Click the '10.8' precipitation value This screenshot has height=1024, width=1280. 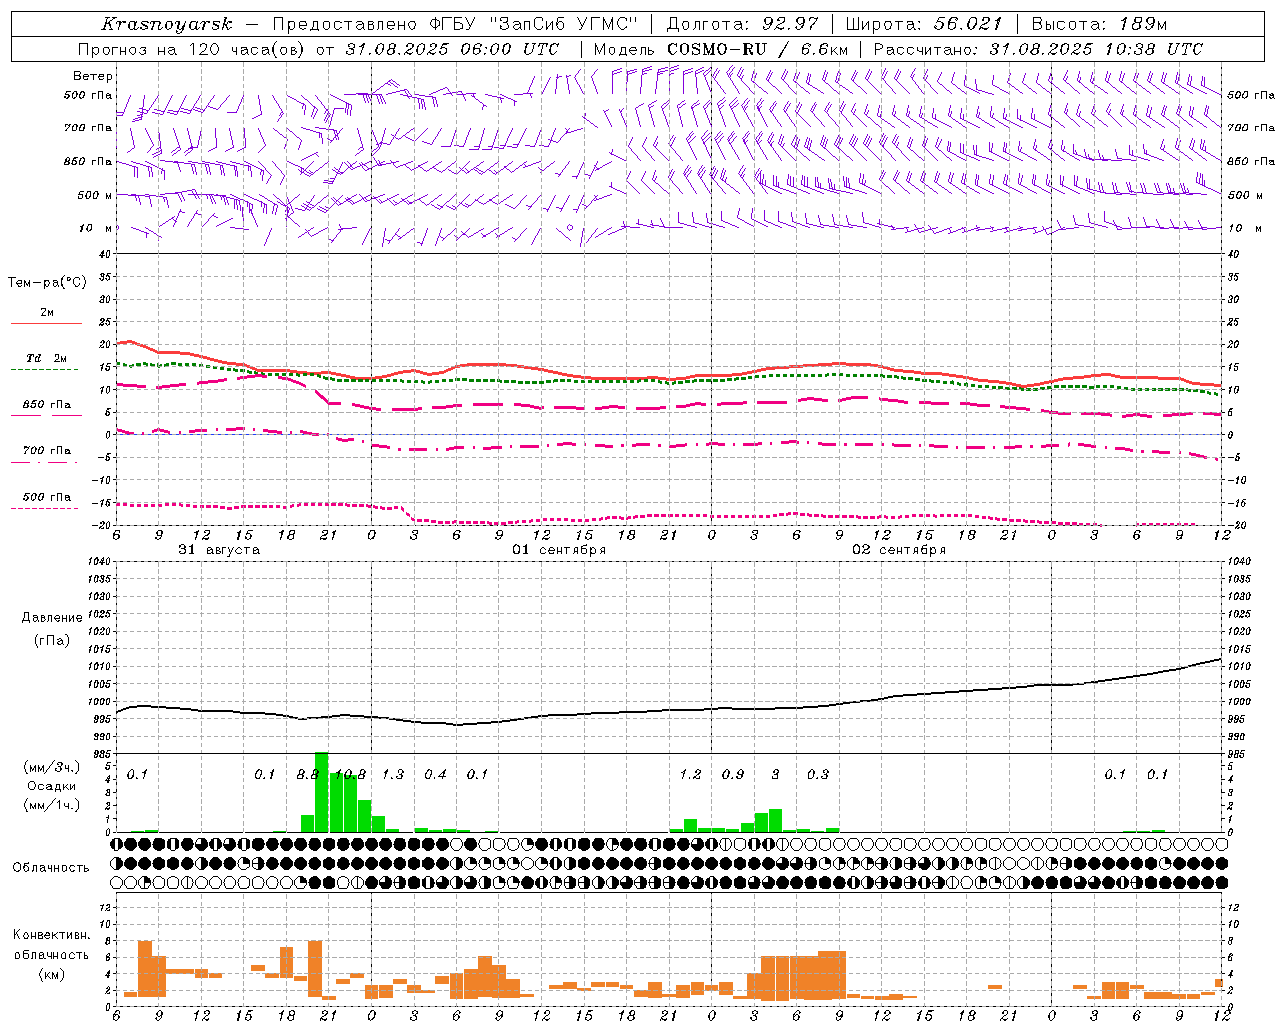coord(350,775)
